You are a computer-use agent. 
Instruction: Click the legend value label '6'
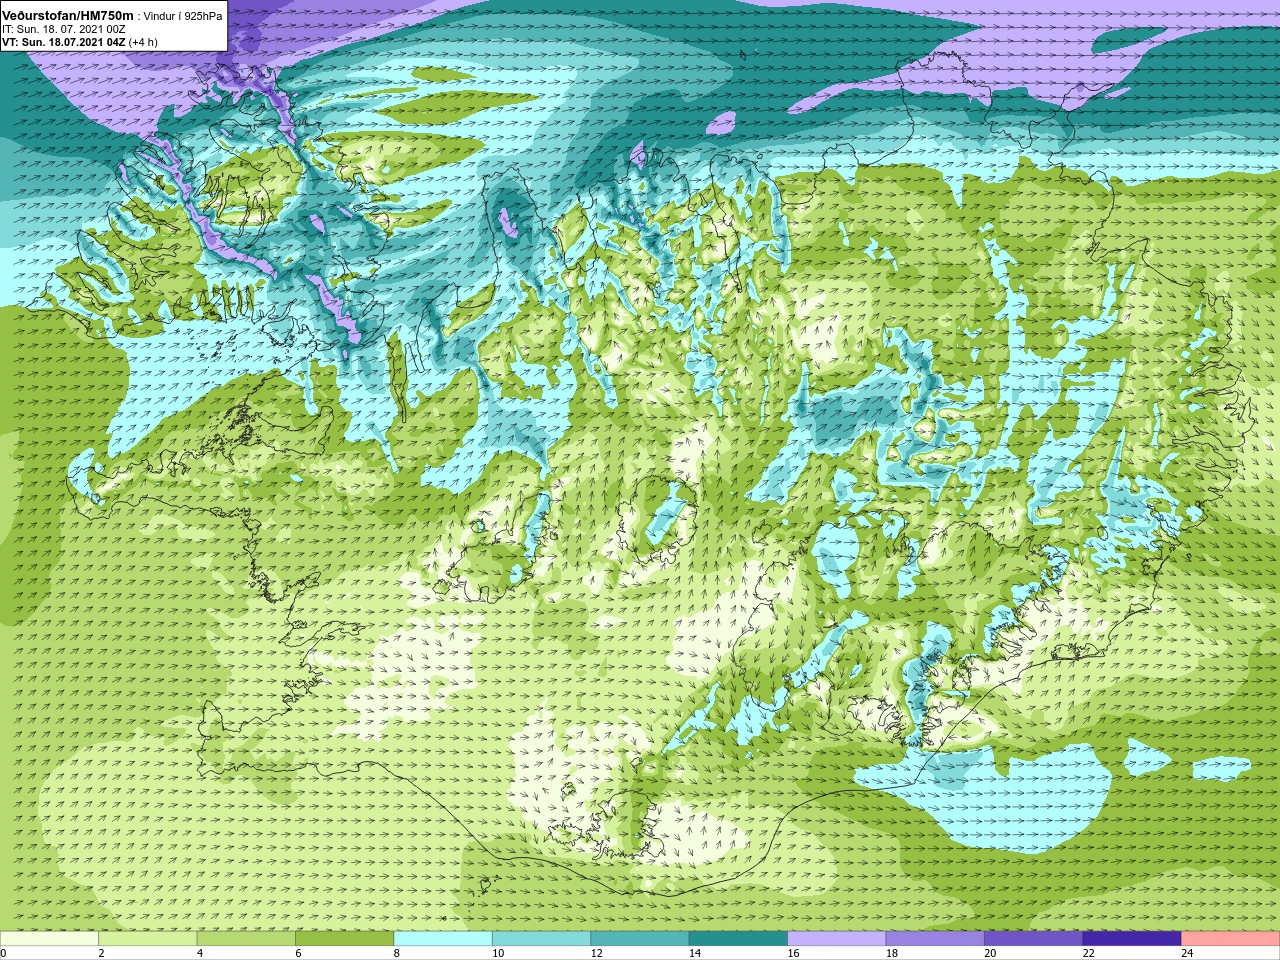click(298, 953)
